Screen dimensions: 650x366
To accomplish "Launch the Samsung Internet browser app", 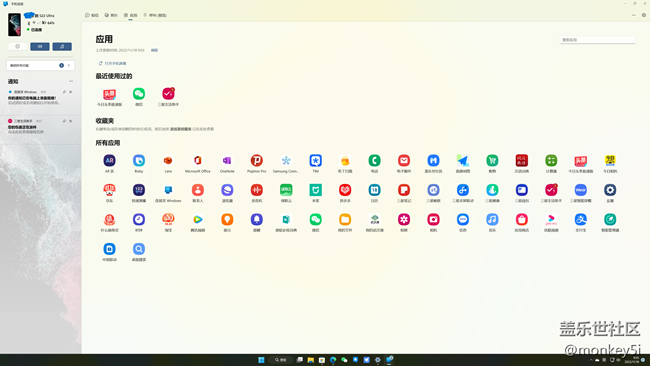I will tap(227, 190).
